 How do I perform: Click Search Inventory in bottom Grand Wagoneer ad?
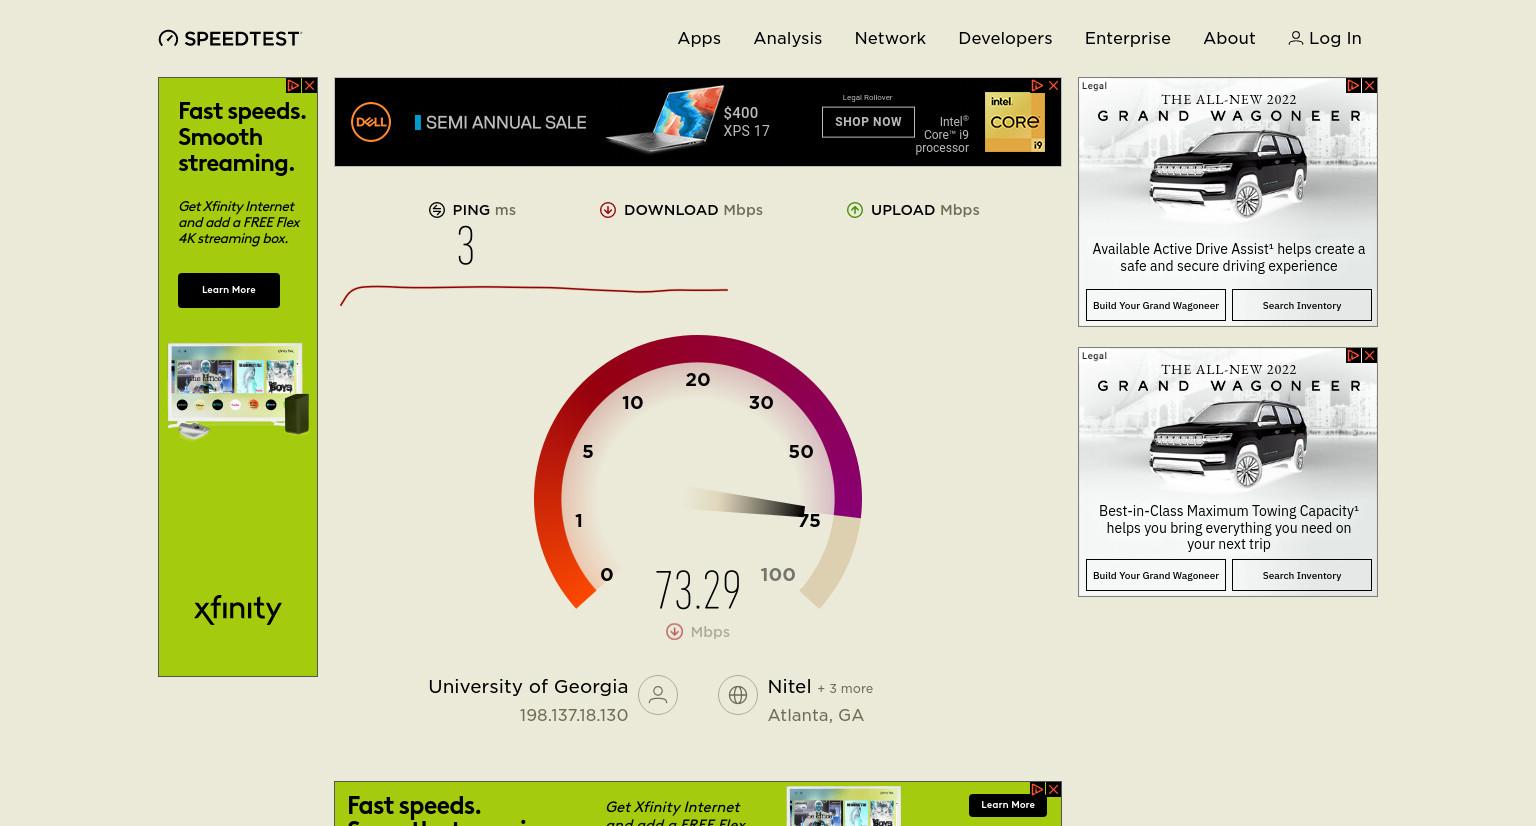[x=1302, y=575]
